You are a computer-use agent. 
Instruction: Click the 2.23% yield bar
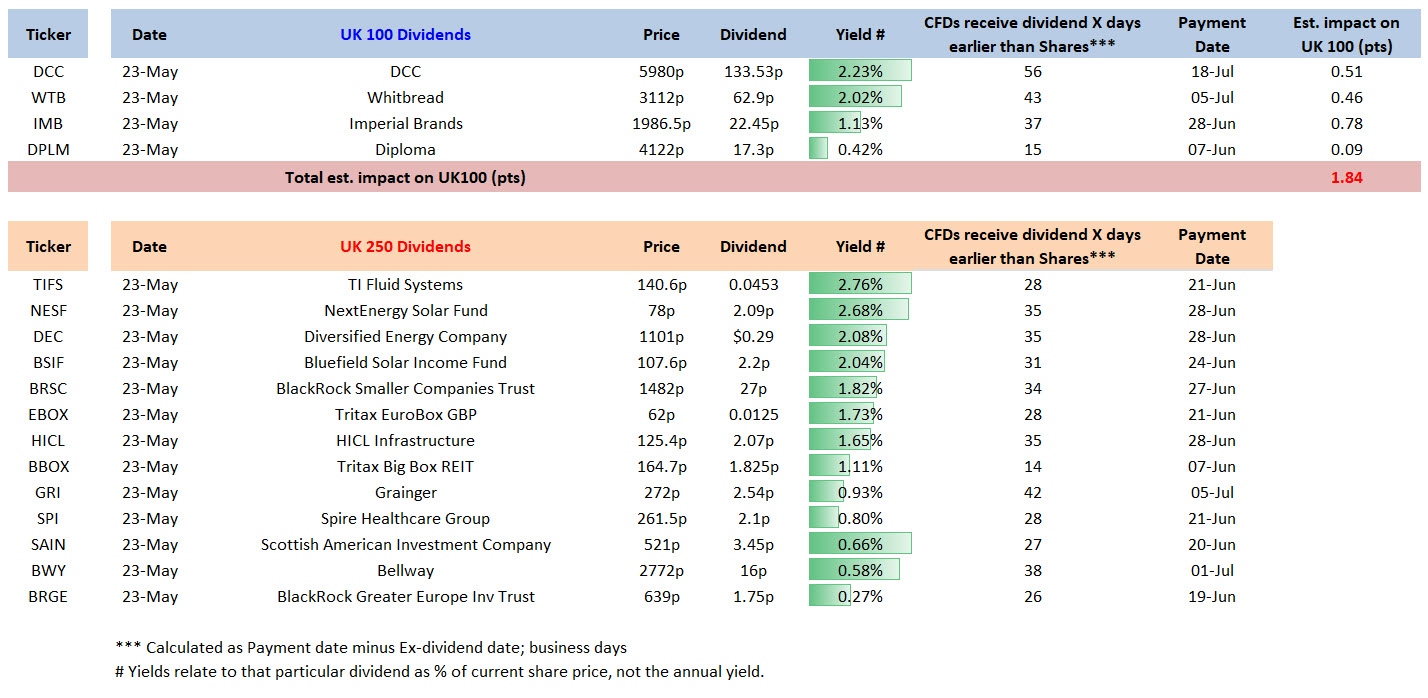click(x=860, y=71)
